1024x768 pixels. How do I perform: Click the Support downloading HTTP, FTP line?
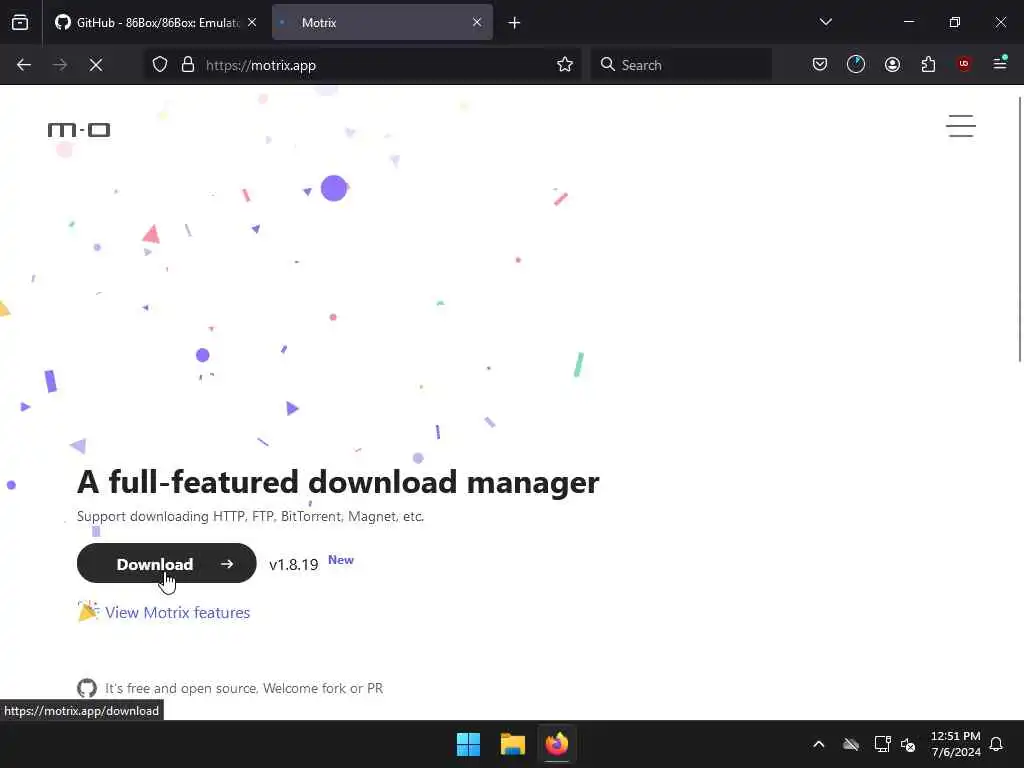pyautogui.click(x=250, y=517)
